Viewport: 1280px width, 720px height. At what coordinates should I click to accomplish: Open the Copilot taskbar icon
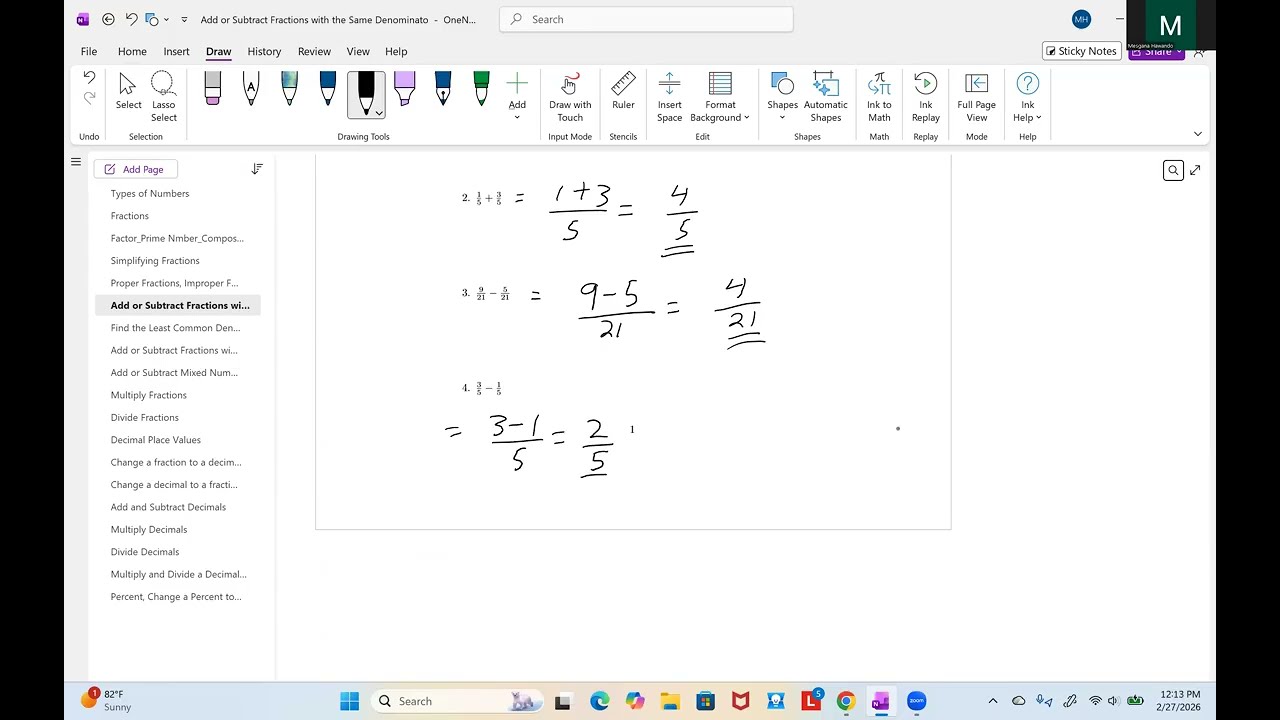pyautogui.click(x=635, y=701)
